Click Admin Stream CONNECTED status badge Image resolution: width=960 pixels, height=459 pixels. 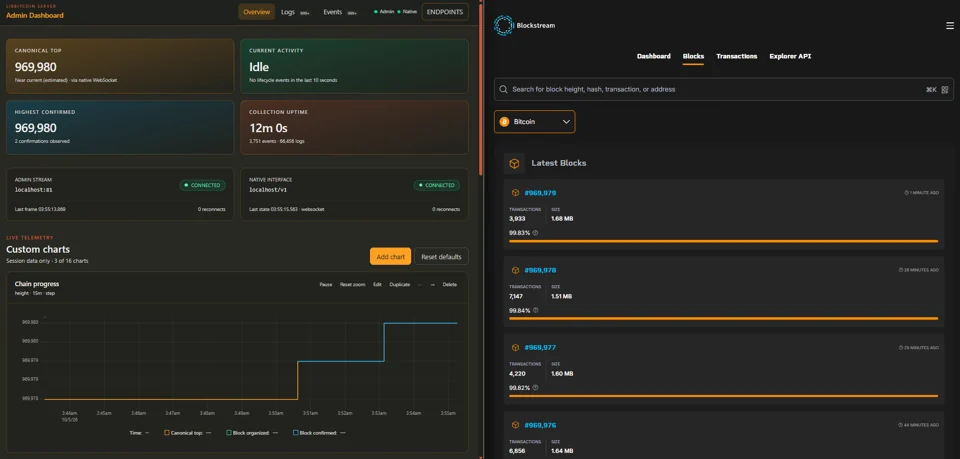[x=203, y=185]
